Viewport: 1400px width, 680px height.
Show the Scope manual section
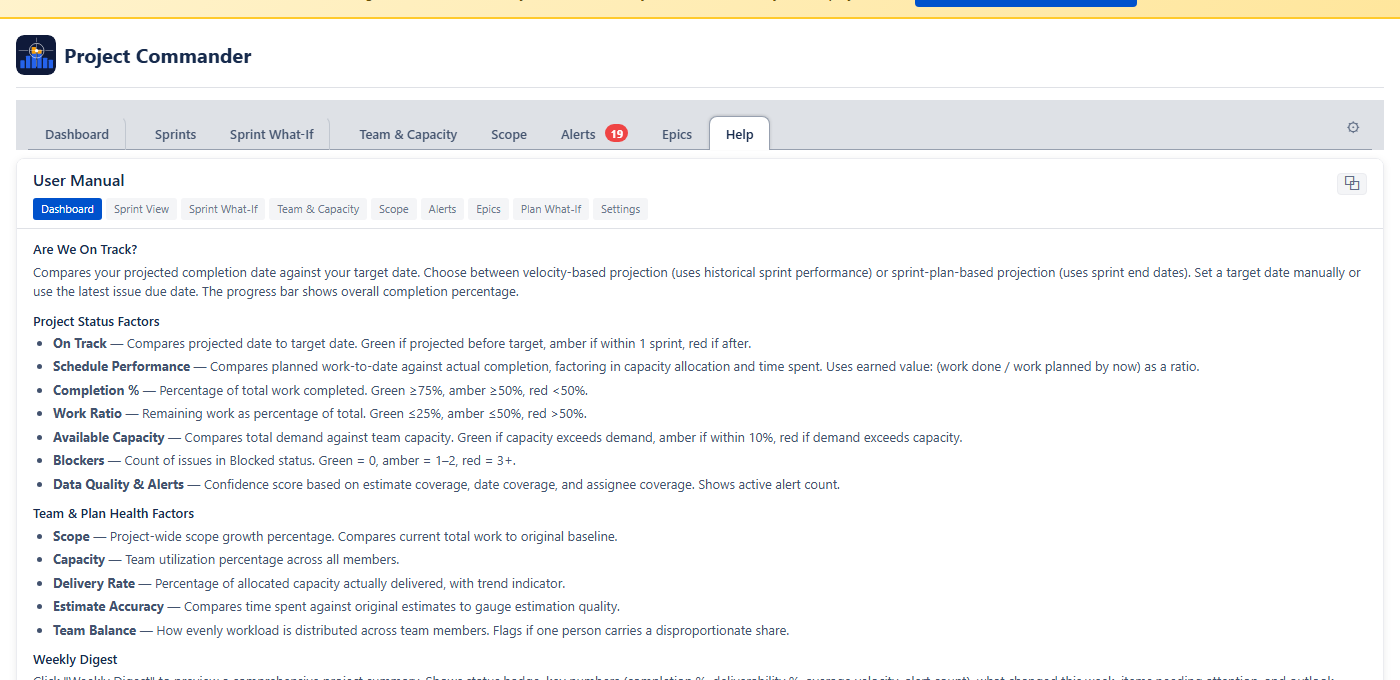click(393, 209)
